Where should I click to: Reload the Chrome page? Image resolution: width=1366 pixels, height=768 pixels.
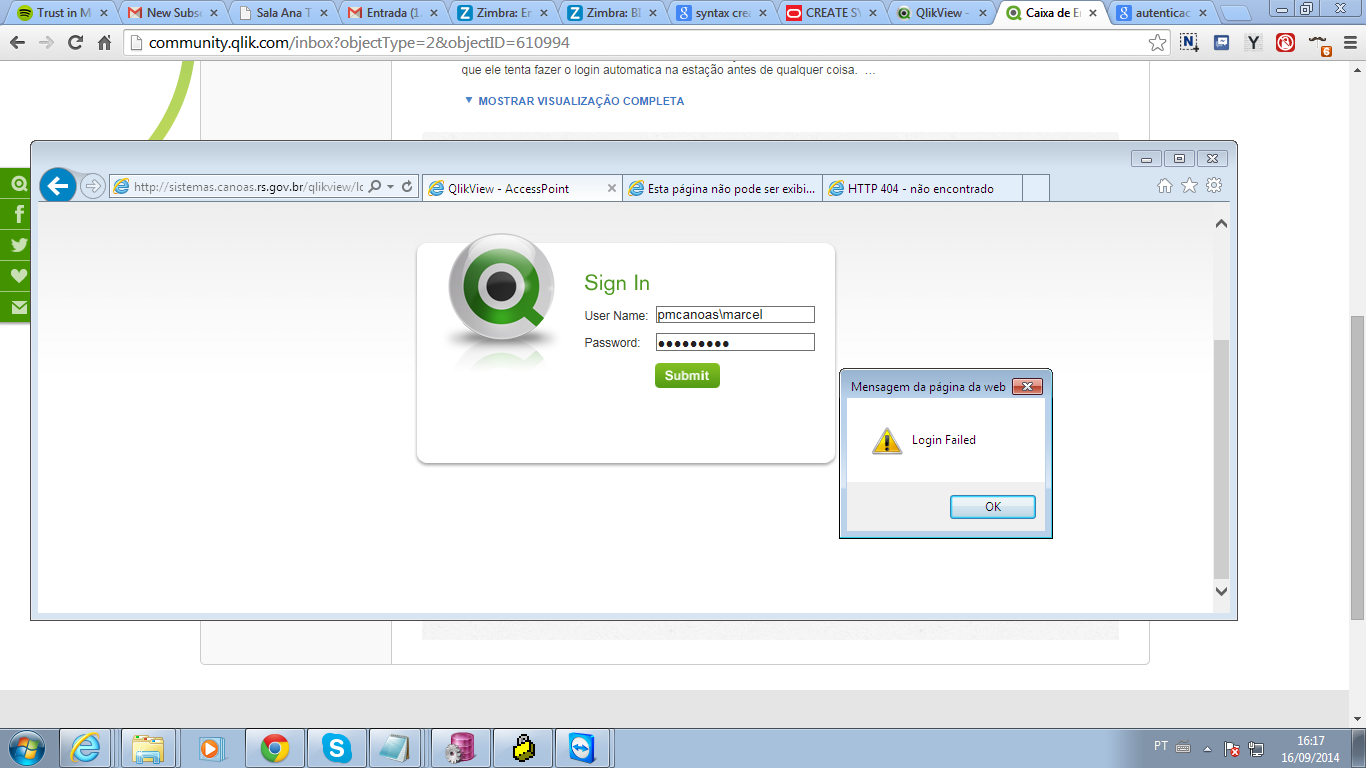(x=75, y=43)
